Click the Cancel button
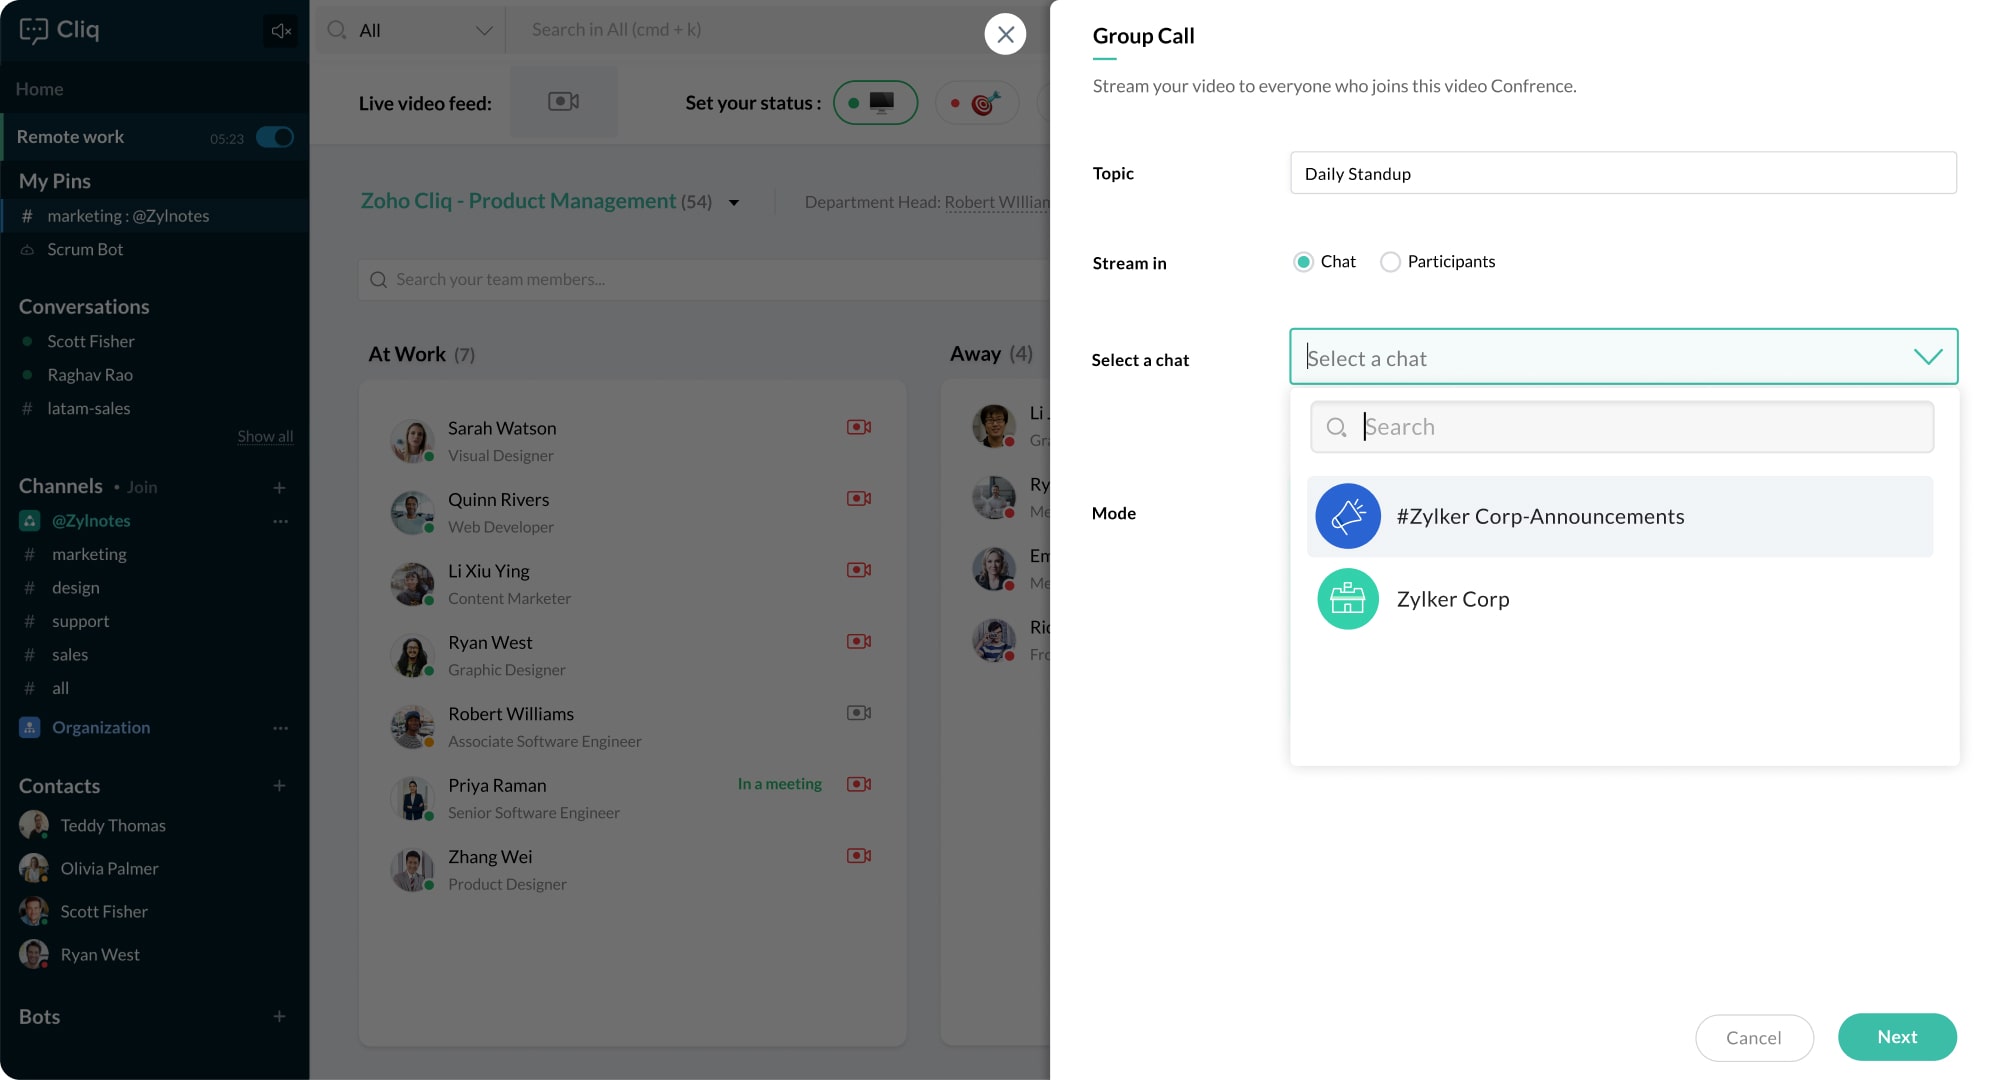 (x=1753, y=1038)
